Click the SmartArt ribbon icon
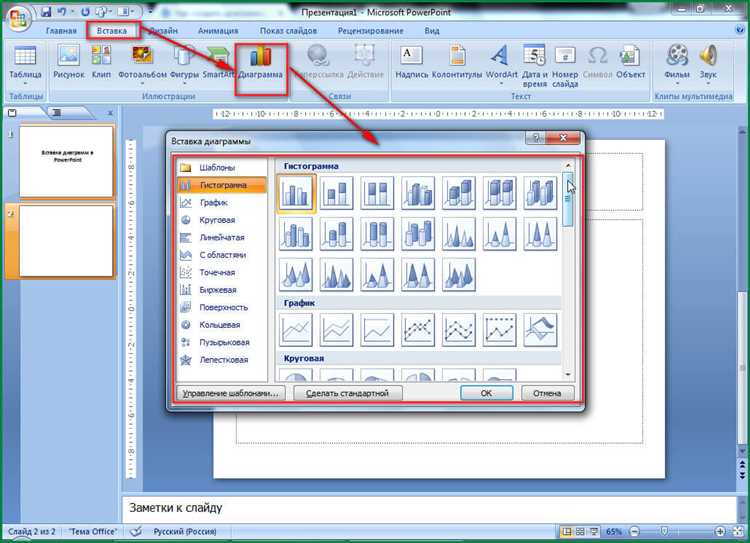Image resolution: width=750 pixels, height=543 pixels. [218, 57]
